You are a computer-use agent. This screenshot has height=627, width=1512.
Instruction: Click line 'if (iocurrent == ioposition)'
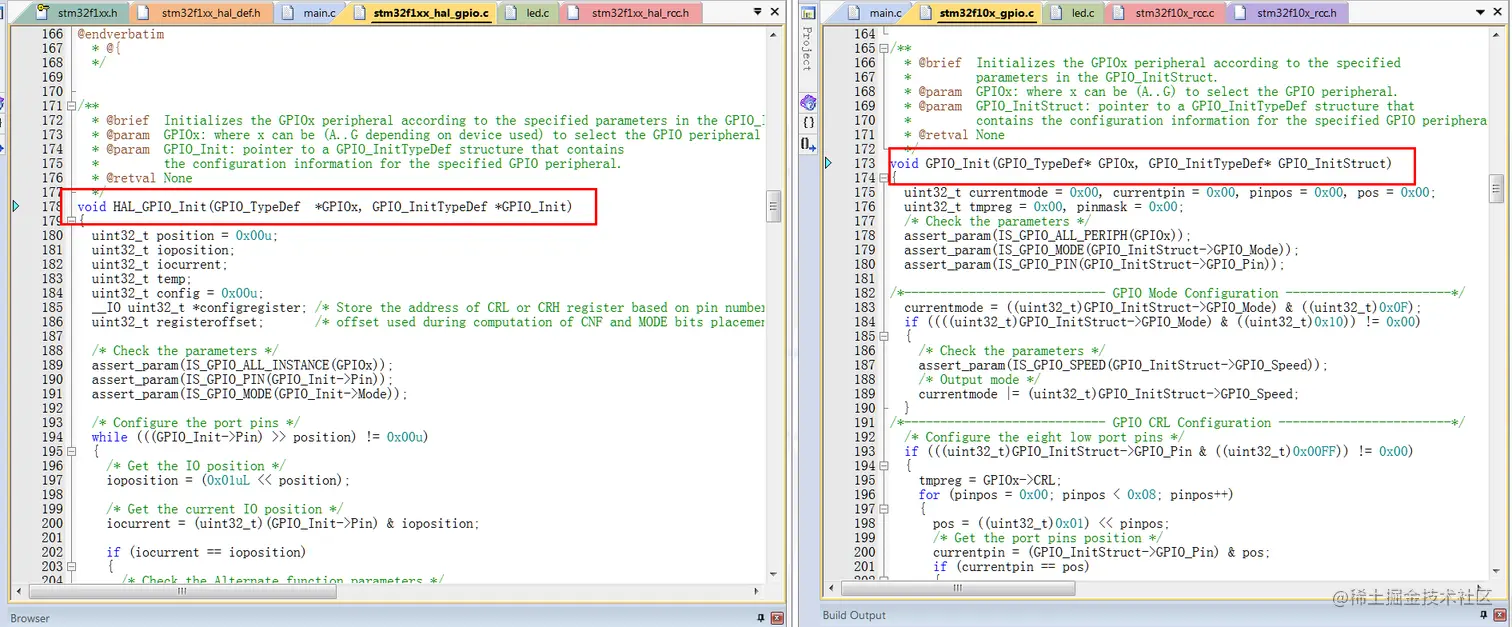206,552
